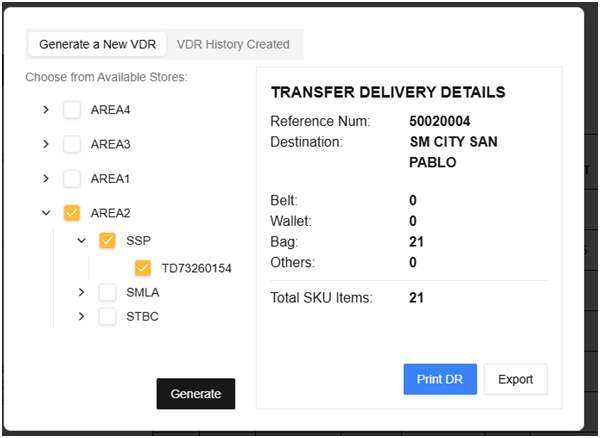
Task: Uncheck the AREA2 checkbox
Action: tap(72, 212)
